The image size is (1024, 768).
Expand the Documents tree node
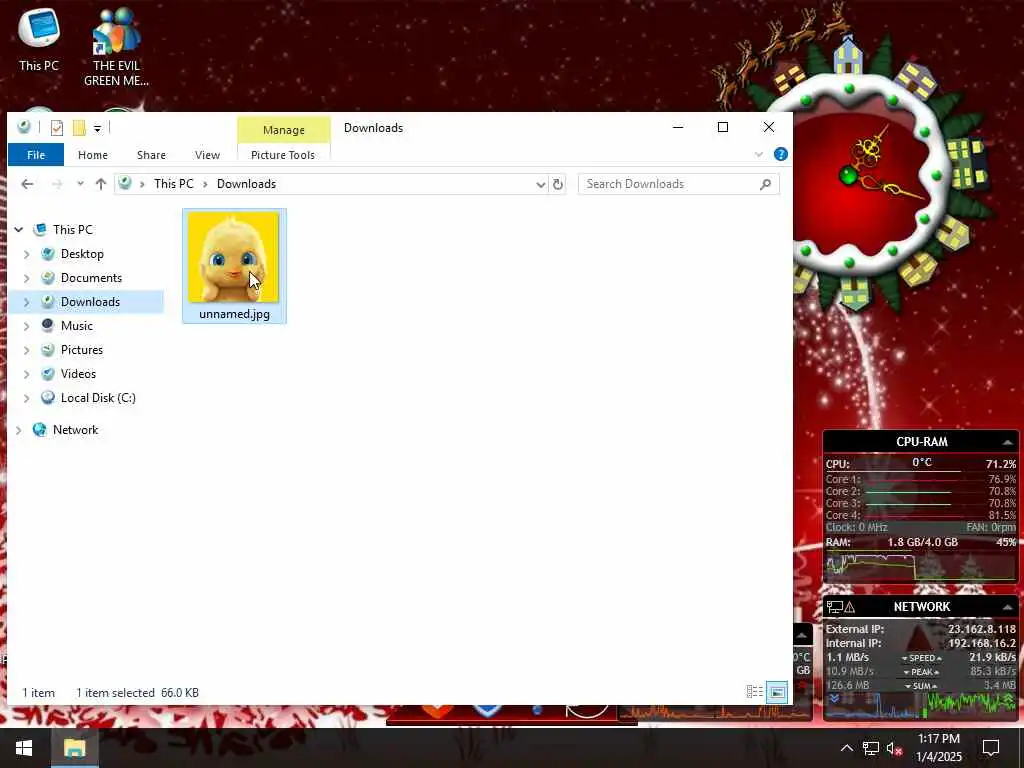point(27,278)
